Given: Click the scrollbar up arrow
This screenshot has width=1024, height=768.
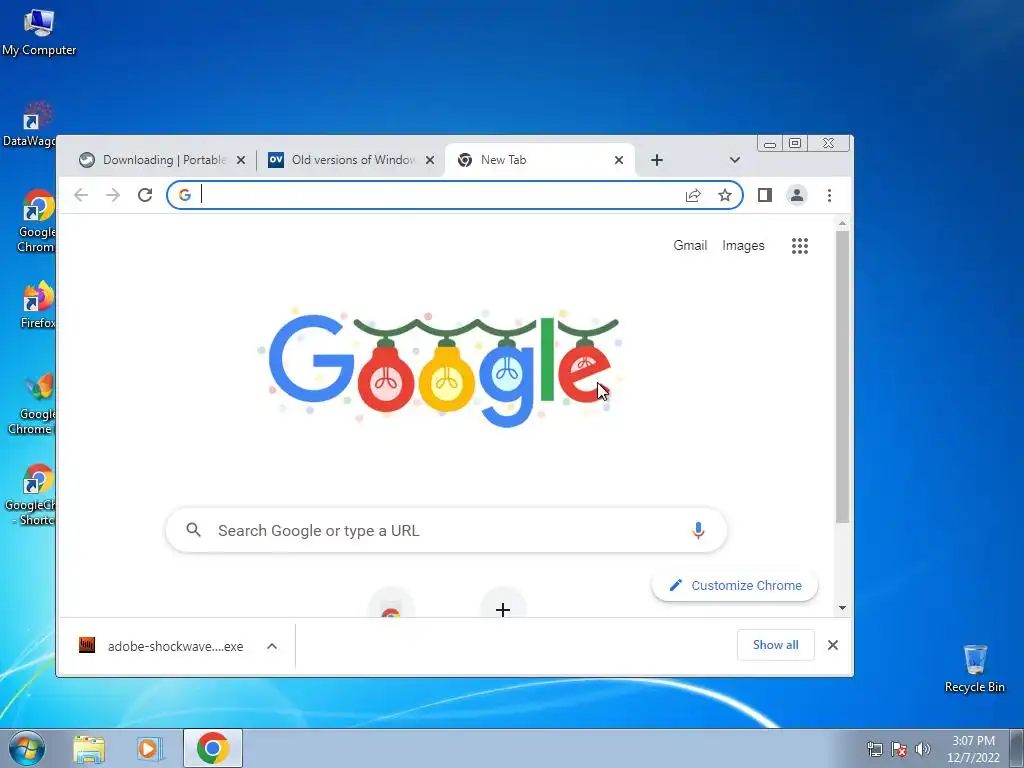Looking at the screenshot, I should coord(842,223).
